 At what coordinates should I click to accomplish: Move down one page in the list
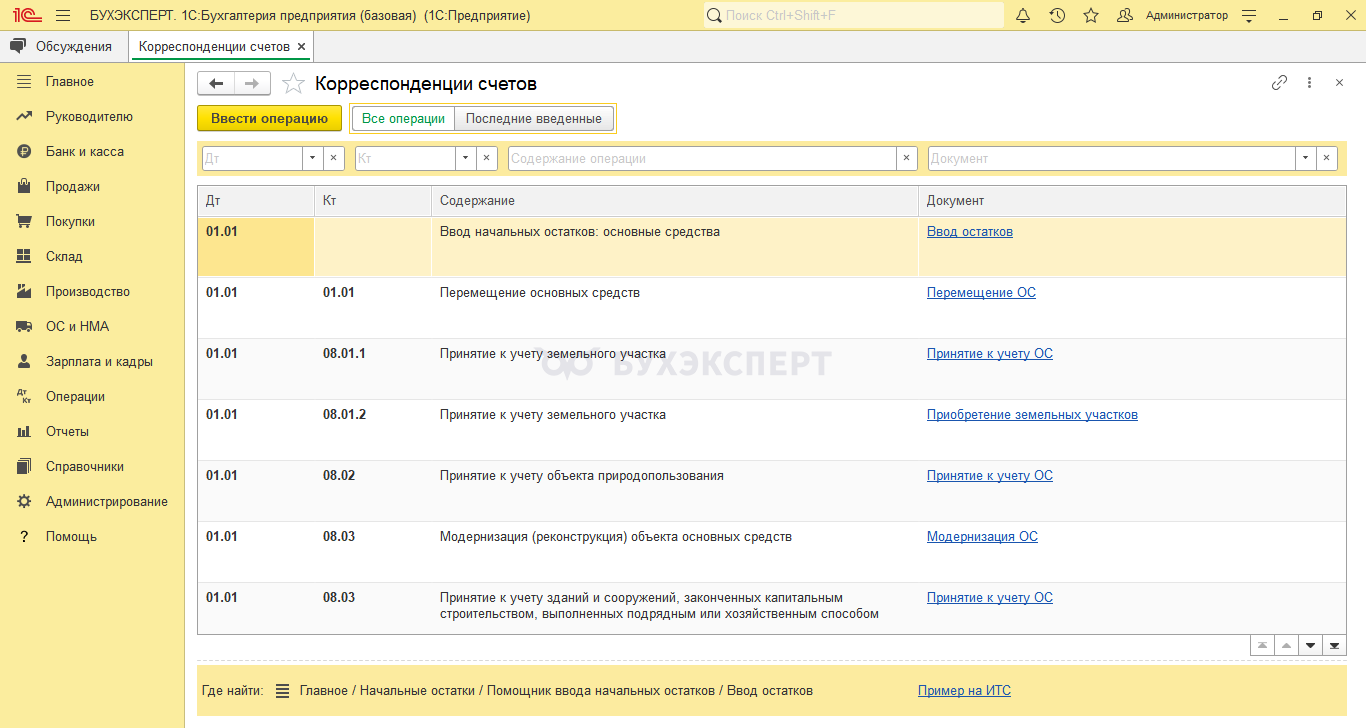click(1311, 645)
